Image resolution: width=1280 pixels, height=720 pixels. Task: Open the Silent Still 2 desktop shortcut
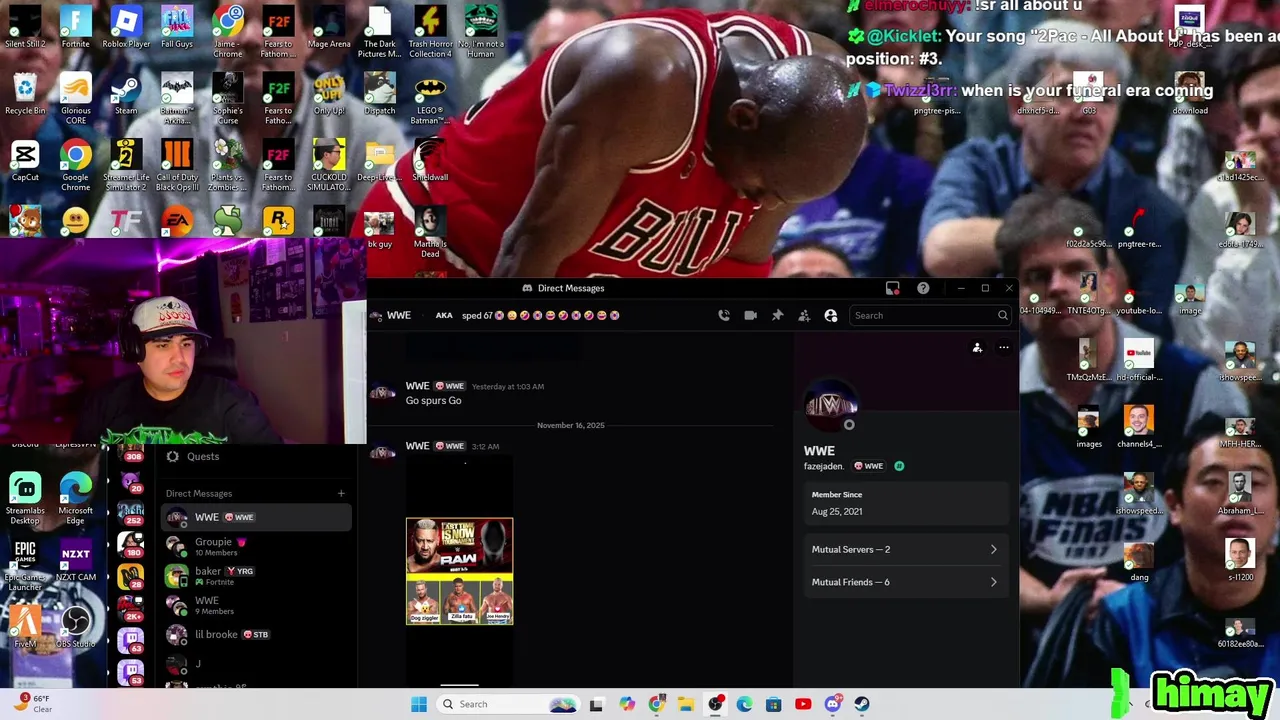click(25, 27)
